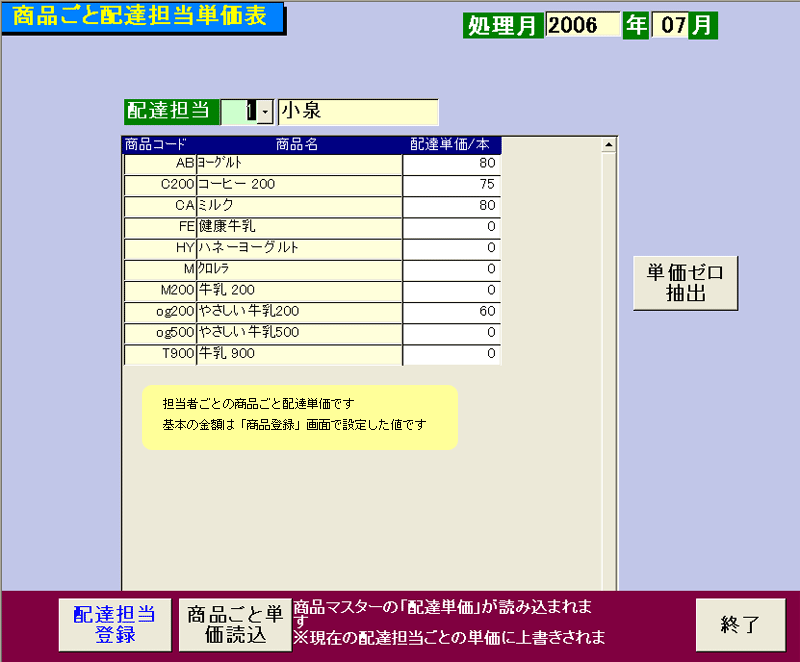Click the unit price cell for ヨーグルト

(450, 163)
